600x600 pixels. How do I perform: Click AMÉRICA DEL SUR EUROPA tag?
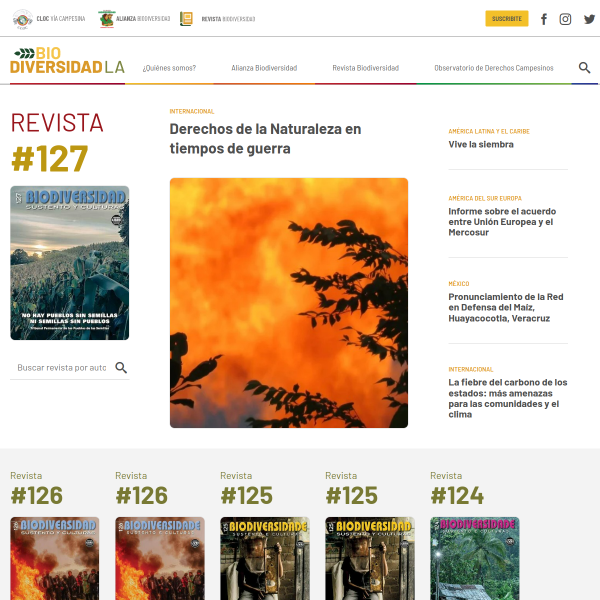[x=485, y=198]
